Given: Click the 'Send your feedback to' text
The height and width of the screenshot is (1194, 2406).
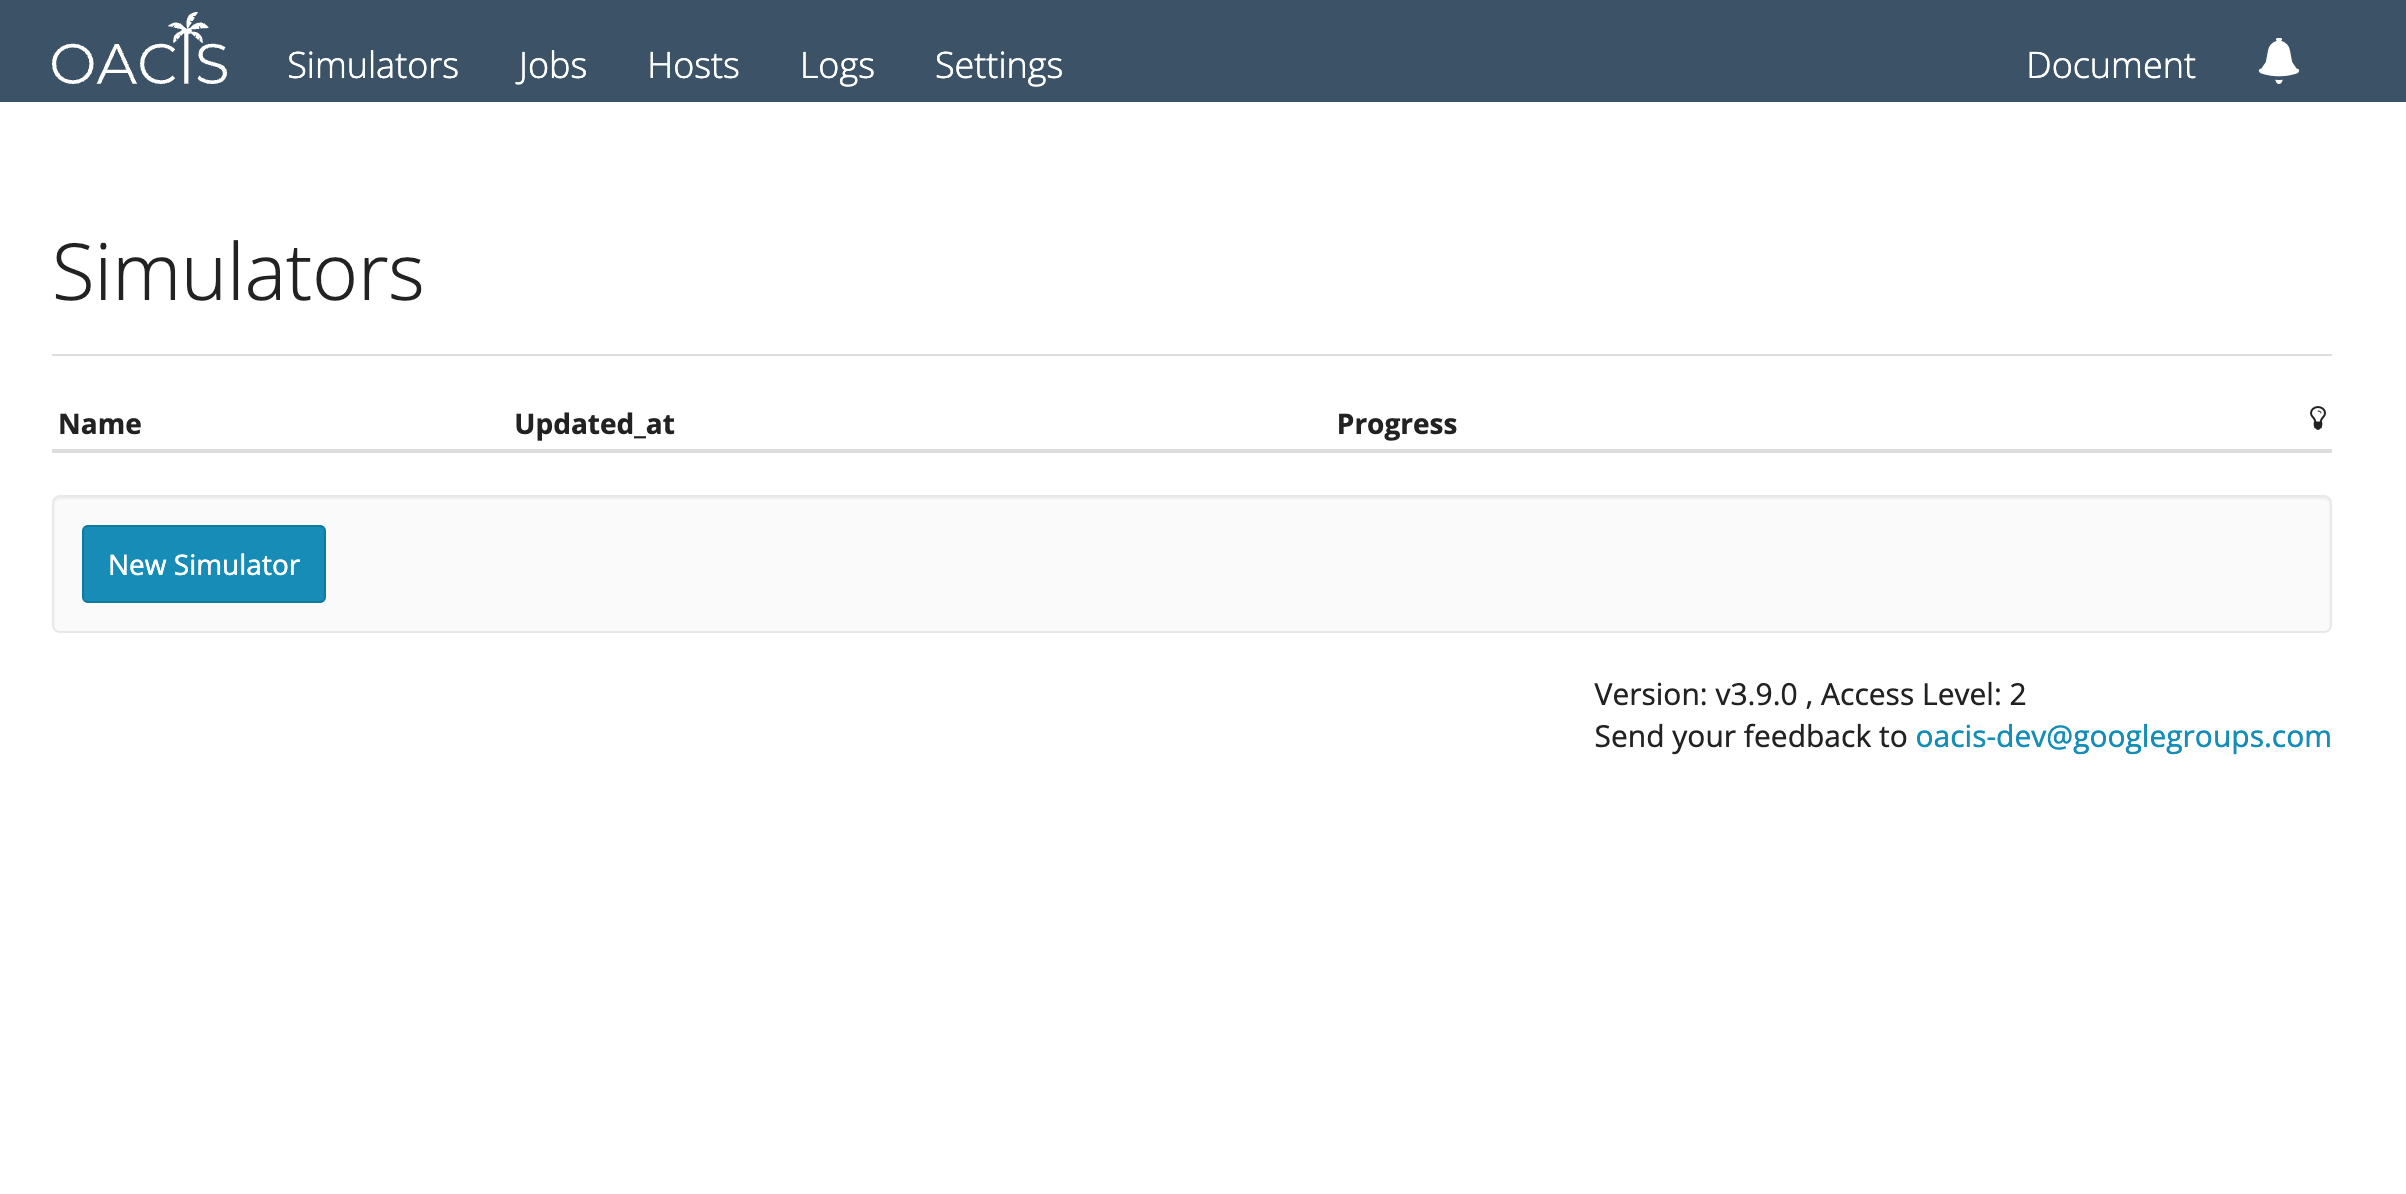Looking at the screenshot, I should (1750, 737).
